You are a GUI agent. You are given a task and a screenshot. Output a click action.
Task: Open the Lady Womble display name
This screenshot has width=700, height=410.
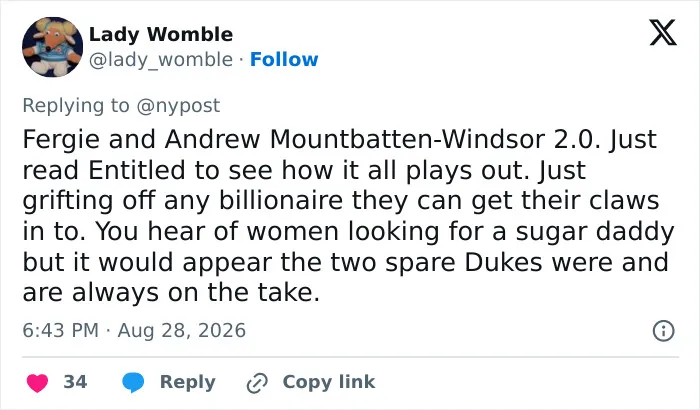(x=161, y=34)
